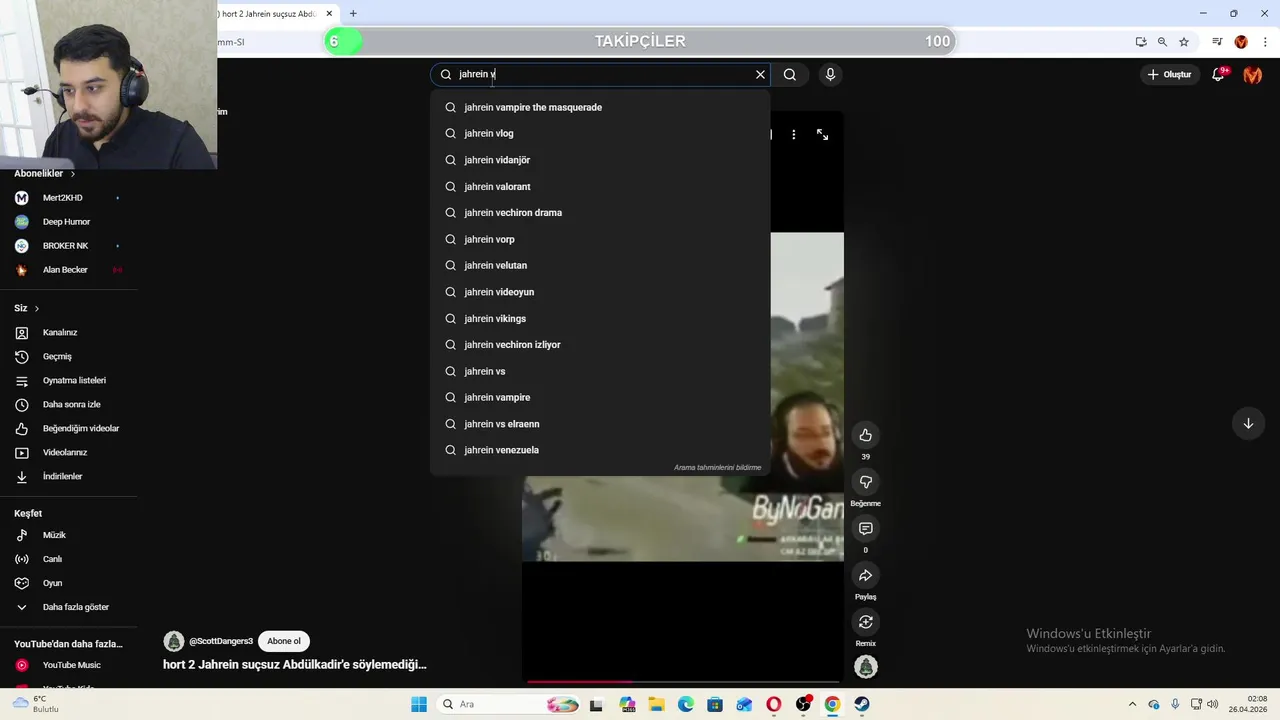
Task: Click inside the YouTube search field
Action: [600, 74]
